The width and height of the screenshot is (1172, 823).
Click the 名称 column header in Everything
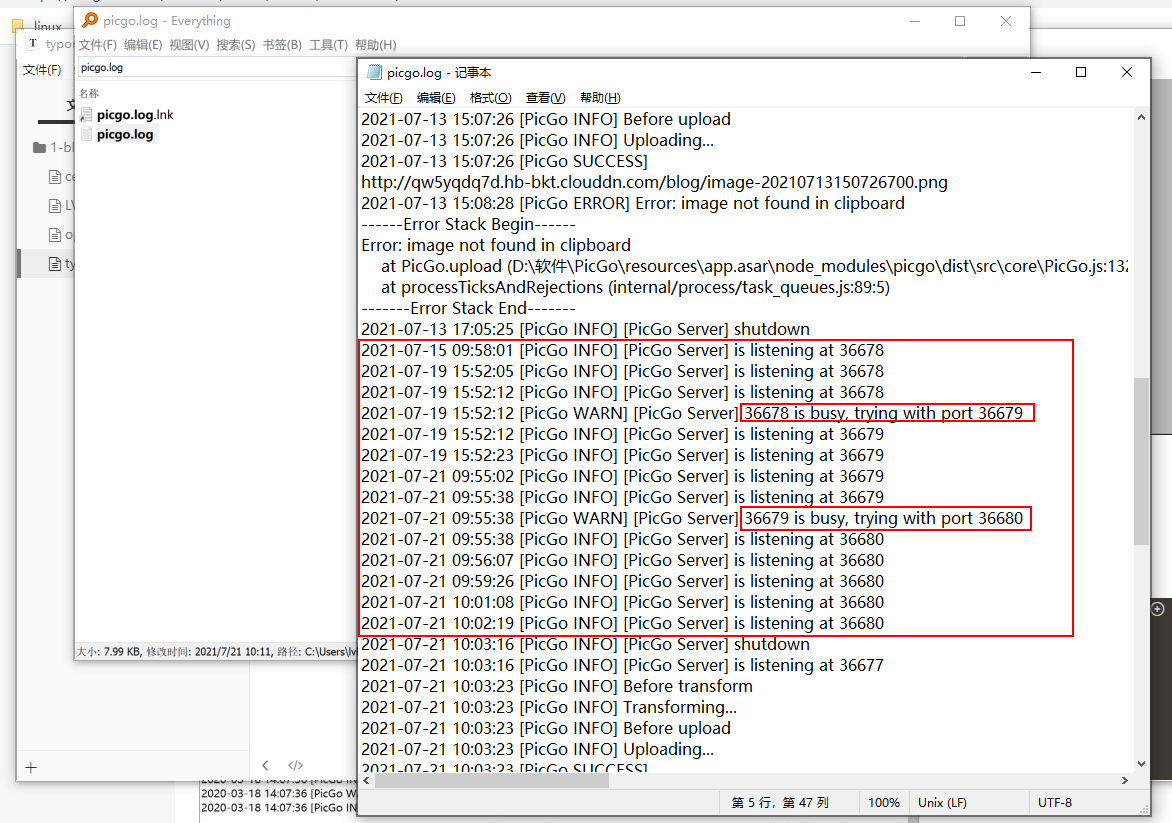click(x=89, y=93)
